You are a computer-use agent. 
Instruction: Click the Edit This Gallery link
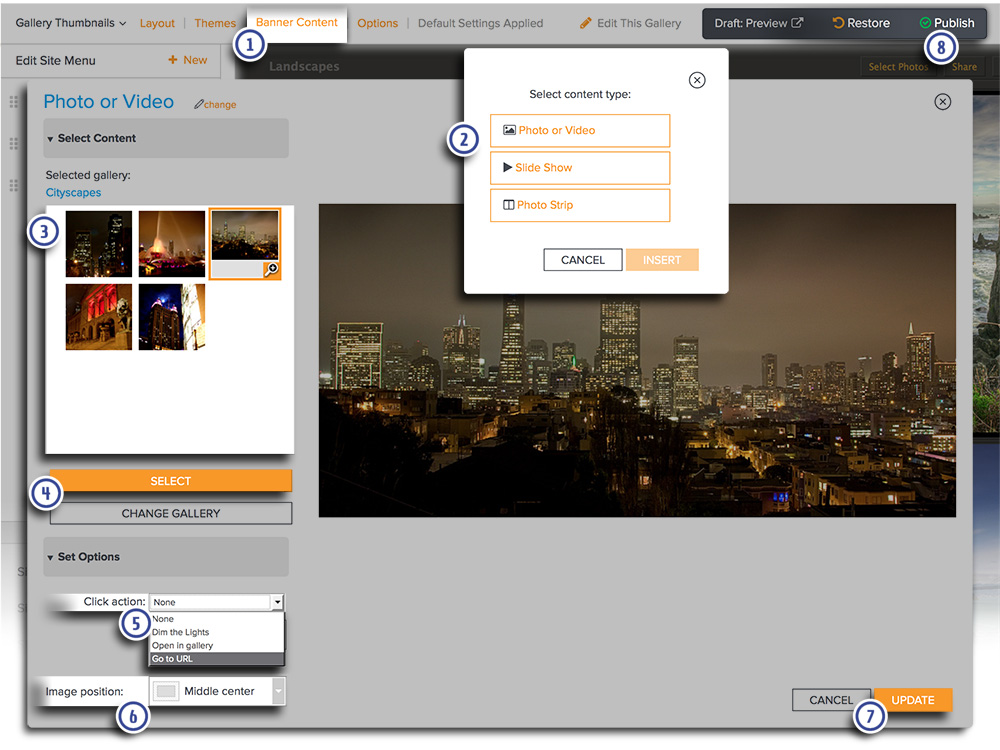point(638,23)
